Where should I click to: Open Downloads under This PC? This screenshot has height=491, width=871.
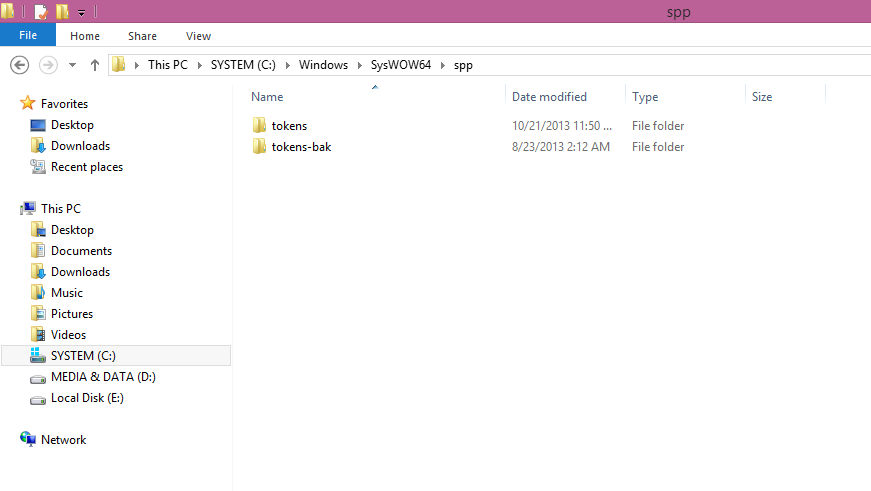(x=81, y=272)
